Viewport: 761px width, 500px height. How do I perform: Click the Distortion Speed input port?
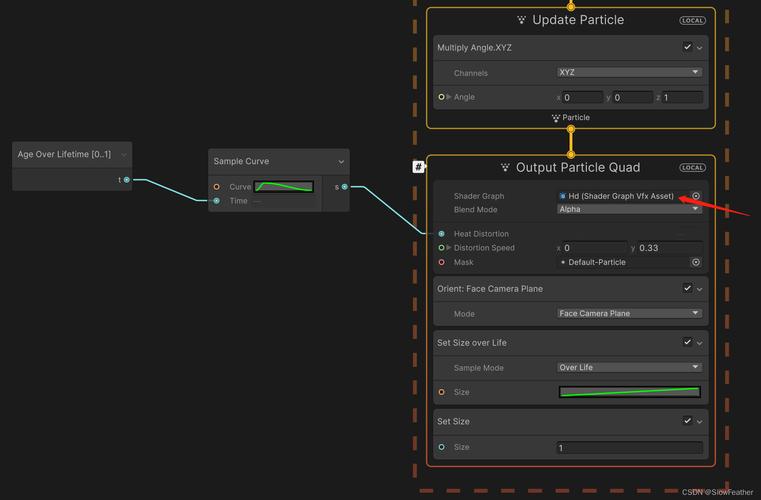441,248
